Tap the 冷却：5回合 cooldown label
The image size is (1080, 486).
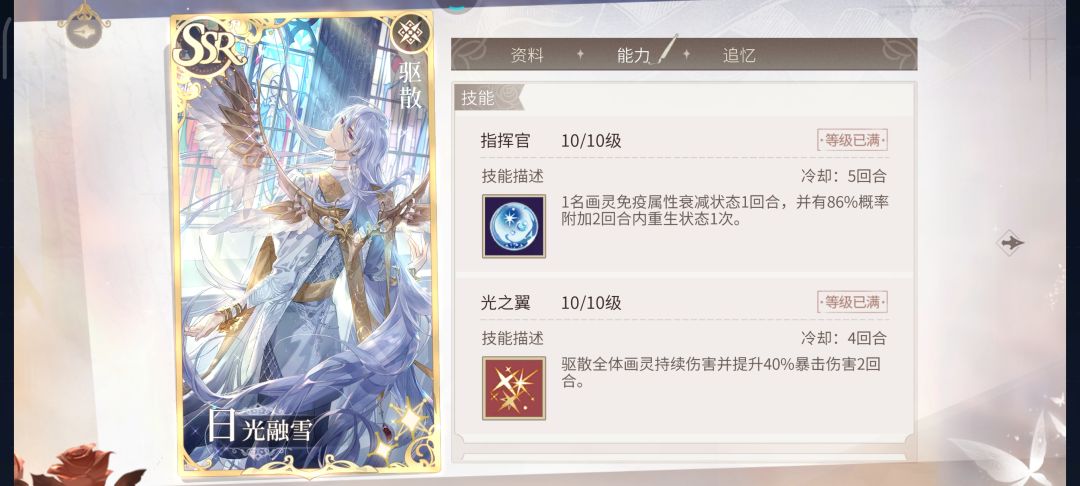843,176
